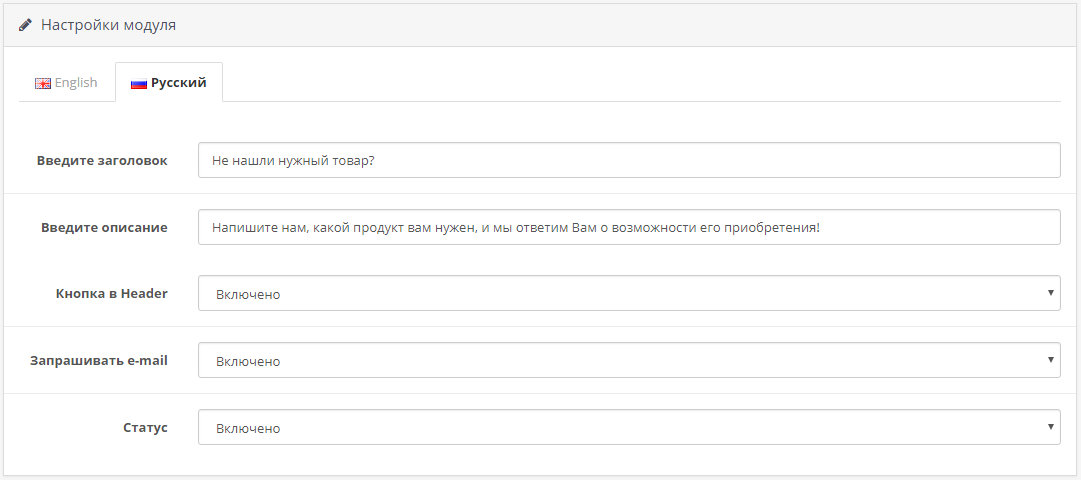
Task: Expand the Запрашивать e-mail dropdown
Action: pyautogui.click(x=629, y=360)
